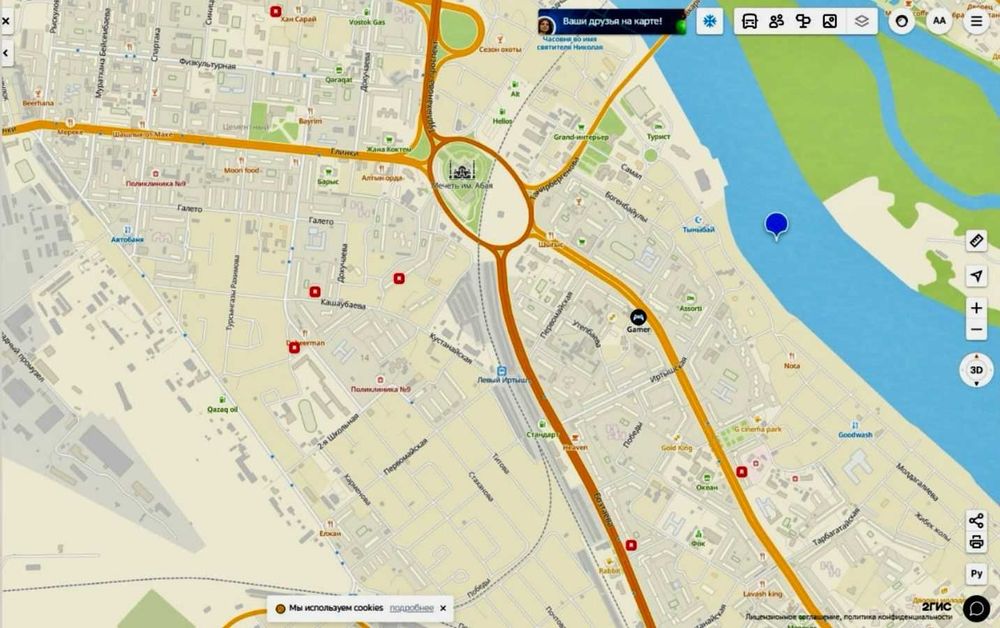This screenshot has height=628, width=1000.
Task: Click the Bayrim marker
Action: tap(311, 112)
